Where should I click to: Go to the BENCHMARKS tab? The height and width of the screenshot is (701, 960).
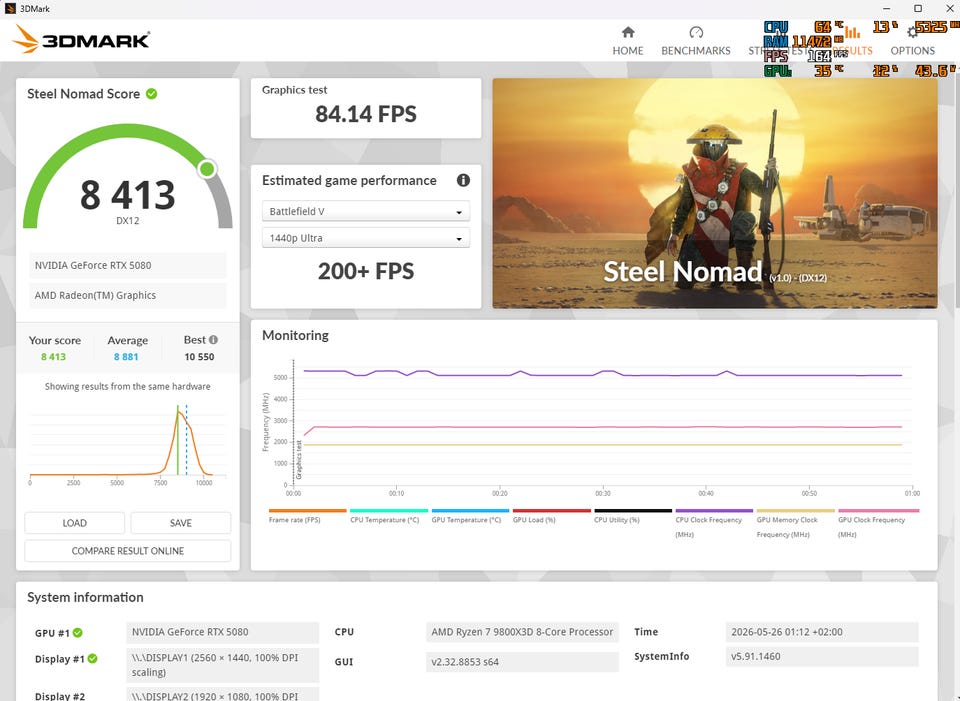click(696, 51)
